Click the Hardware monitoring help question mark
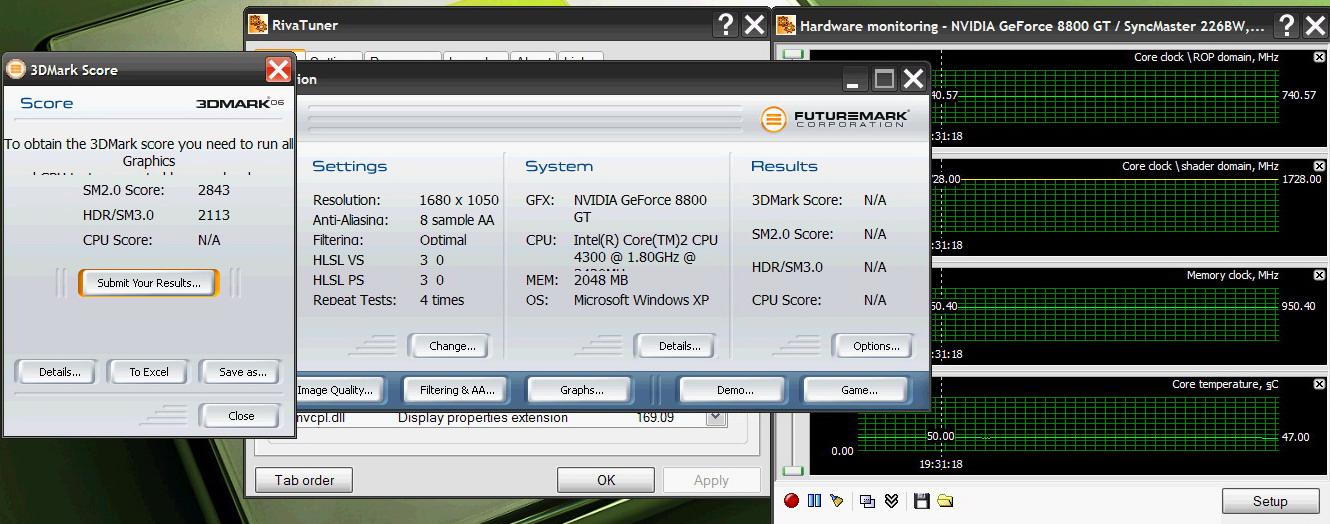Image resolution: width=1330 pixels, height=524 pixels. (1288, 25)
